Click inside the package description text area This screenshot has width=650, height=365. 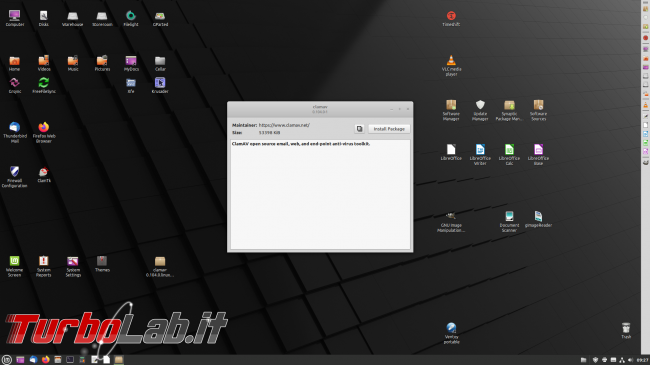[x=320, y=195]
